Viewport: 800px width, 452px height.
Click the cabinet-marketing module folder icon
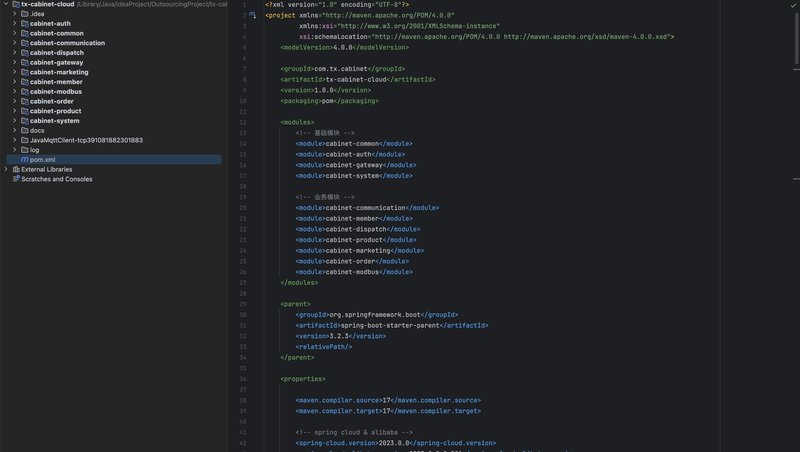24,72
